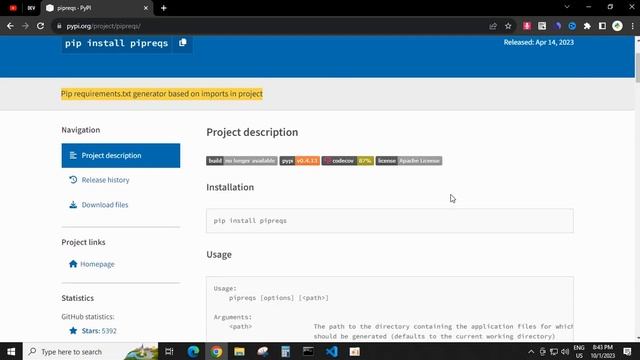
Task: Click the Usage heading
Action: 219,255
